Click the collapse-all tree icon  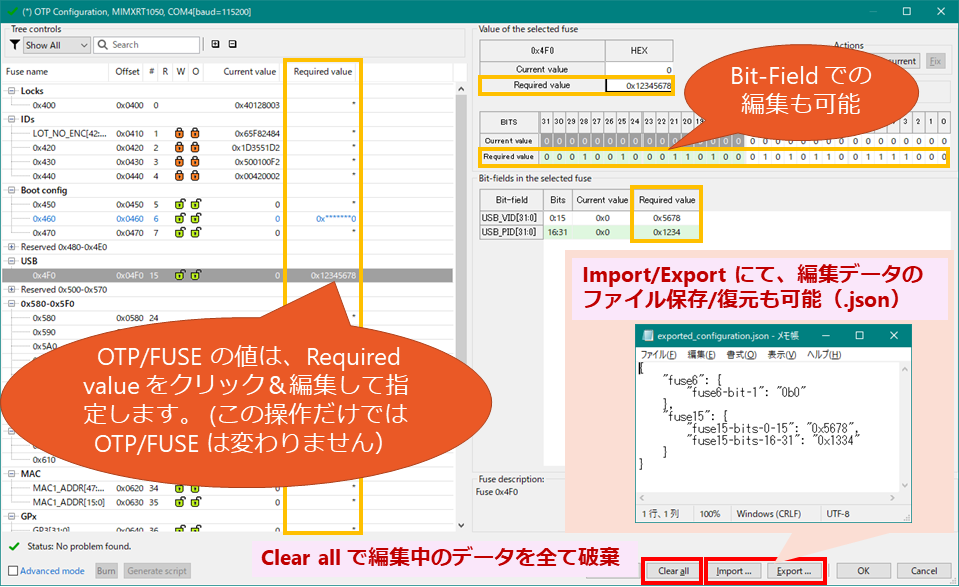click(x=233, y=45)
